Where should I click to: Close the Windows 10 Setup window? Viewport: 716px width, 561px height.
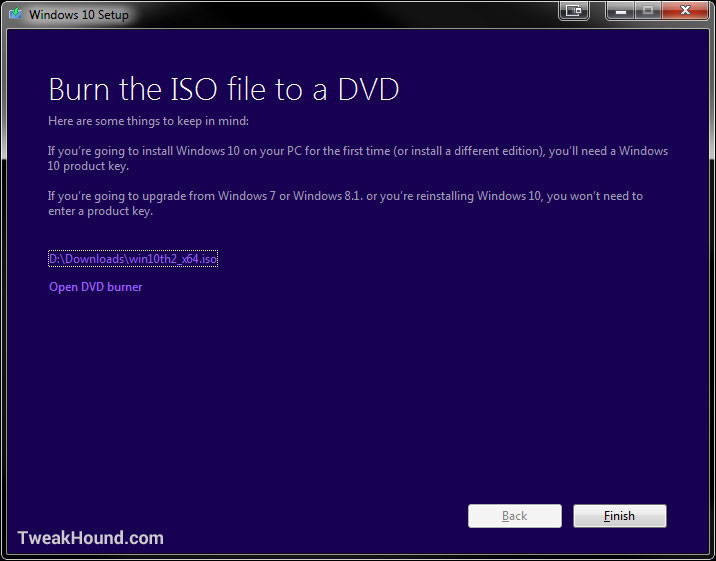685,10
